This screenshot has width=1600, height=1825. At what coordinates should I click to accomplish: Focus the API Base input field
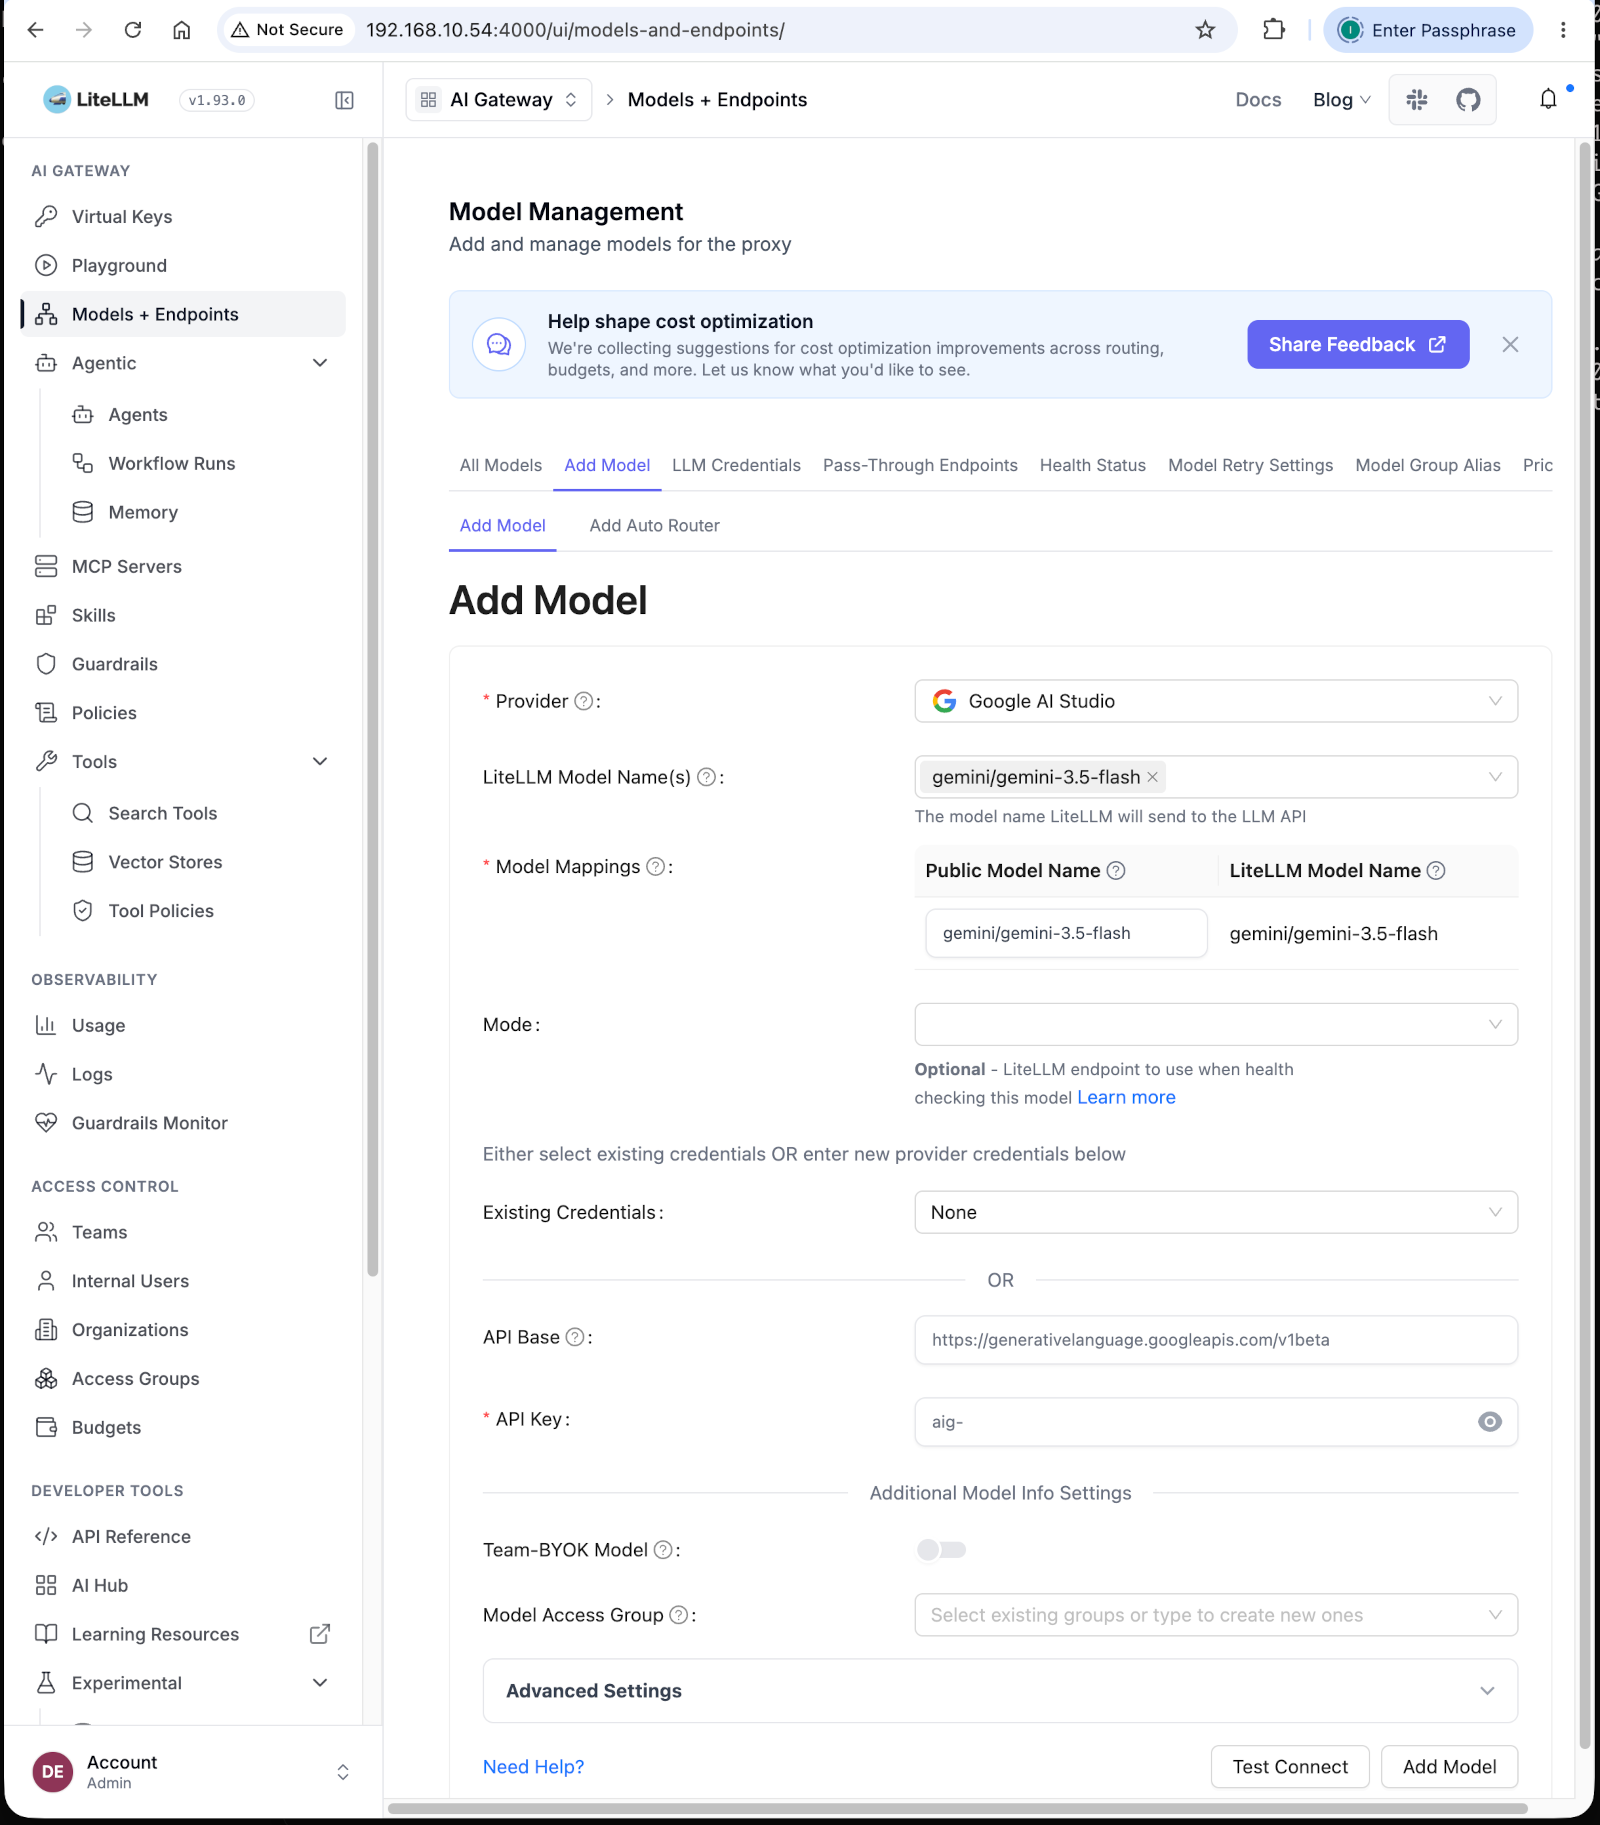click(x=1216, y=1340)
